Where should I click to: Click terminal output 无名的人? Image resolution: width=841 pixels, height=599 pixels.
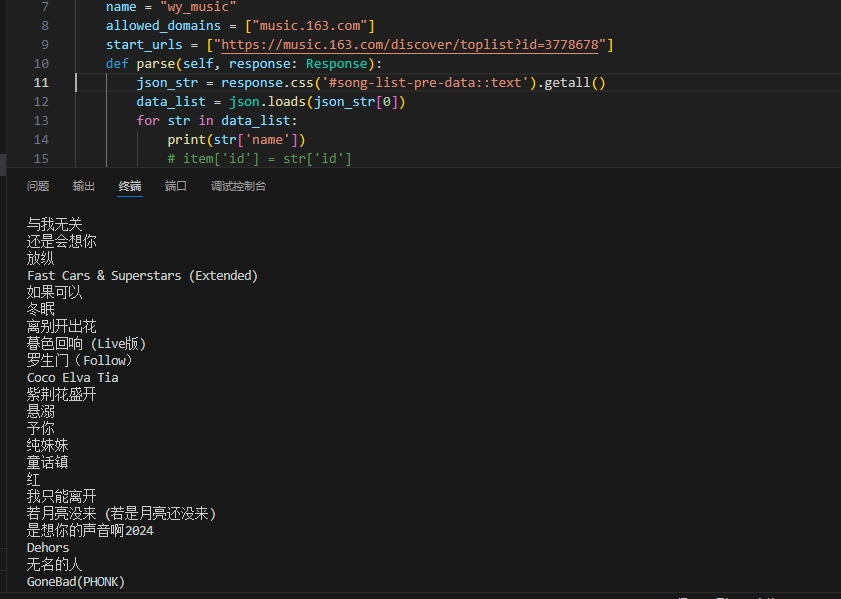click(x=54, y=564)
